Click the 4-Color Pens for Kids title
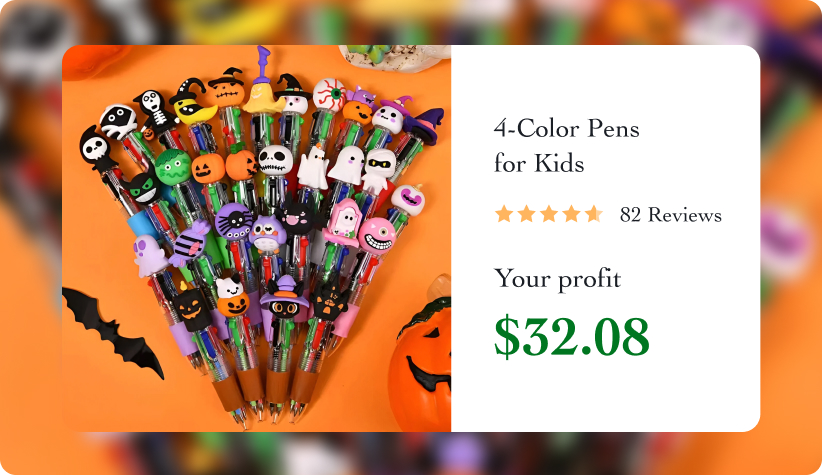Image resolution: width=822 pixels, height=475 pixels. tap(567, 146)
